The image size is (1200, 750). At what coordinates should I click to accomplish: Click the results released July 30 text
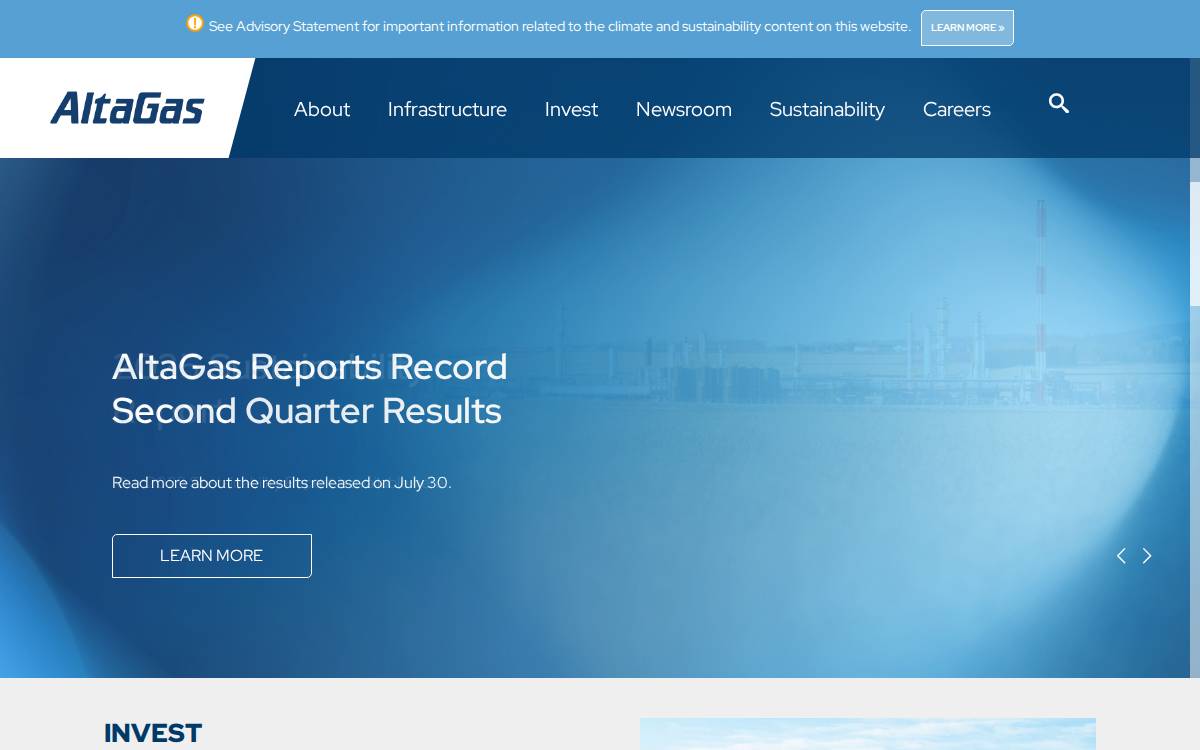pyautogui.click(x=282, y=483)
